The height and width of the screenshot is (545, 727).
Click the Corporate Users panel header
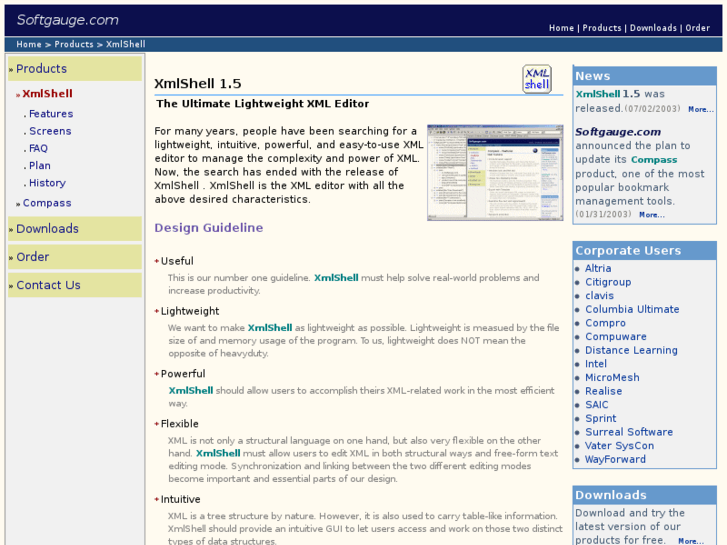[644, 250]
